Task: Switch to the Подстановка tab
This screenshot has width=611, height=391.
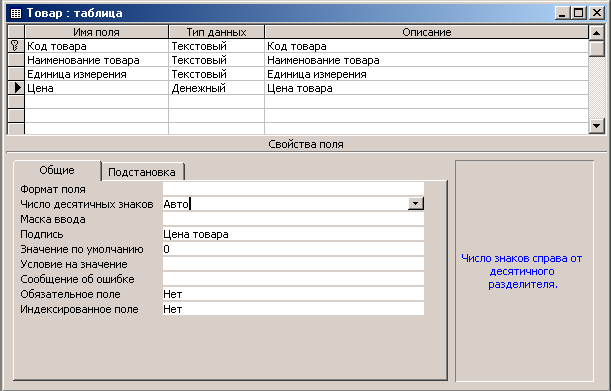Action: tap(142, 172)
